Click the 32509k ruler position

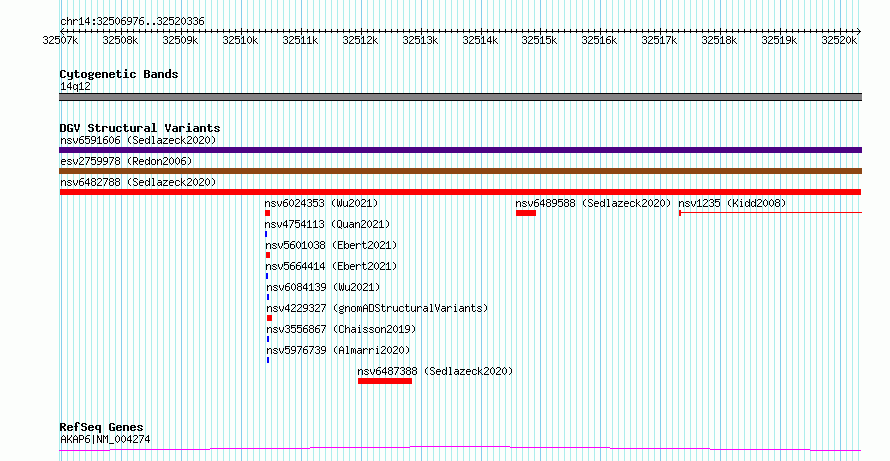click(x=180, y=40)
